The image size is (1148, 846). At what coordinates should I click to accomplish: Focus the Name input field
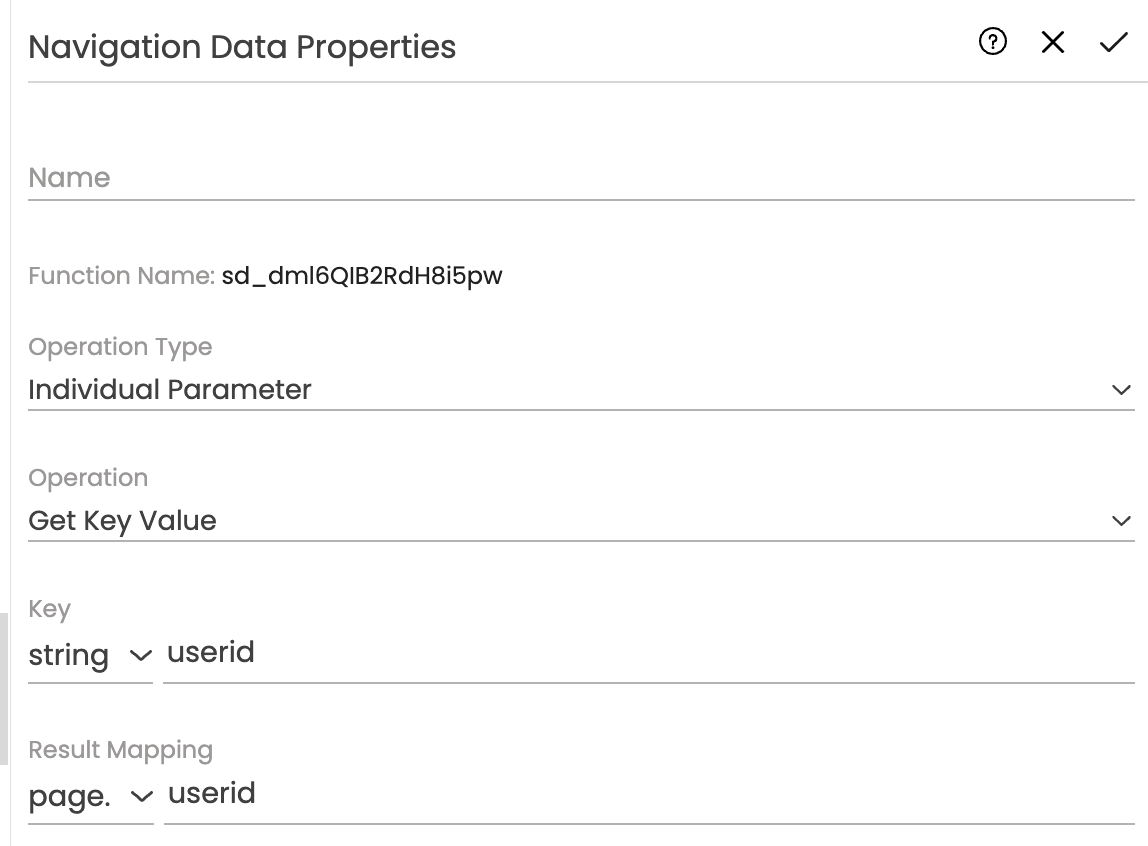coord(581,178)
